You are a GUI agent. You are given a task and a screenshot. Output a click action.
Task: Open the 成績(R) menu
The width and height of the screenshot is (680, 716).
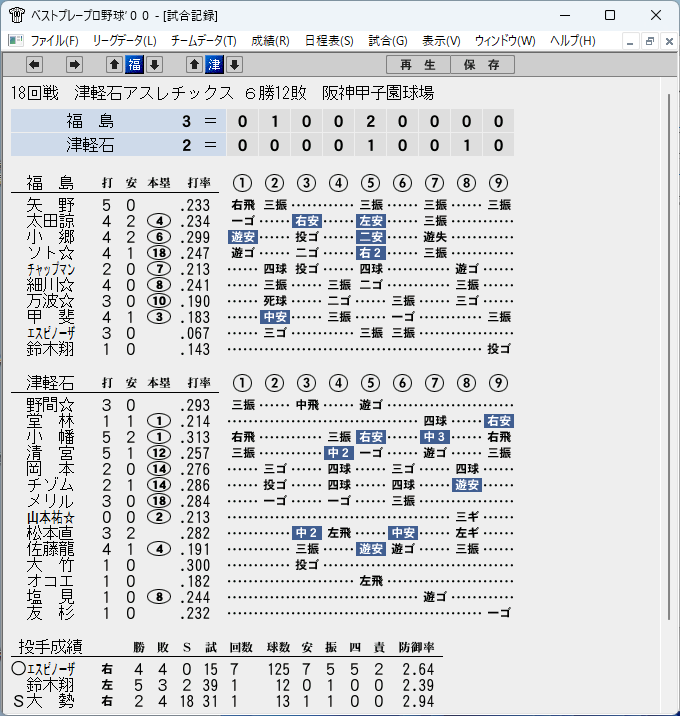pyautogui.click(x=270, y=41)
